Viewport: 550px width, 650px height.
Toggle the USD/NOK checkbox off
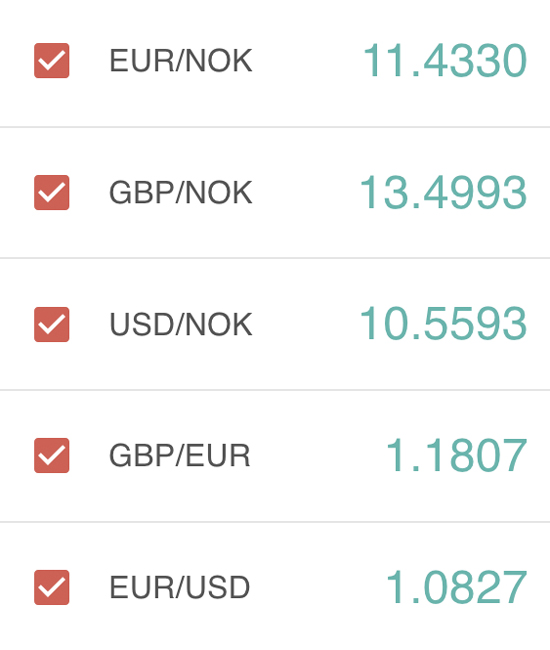[51, 324]
